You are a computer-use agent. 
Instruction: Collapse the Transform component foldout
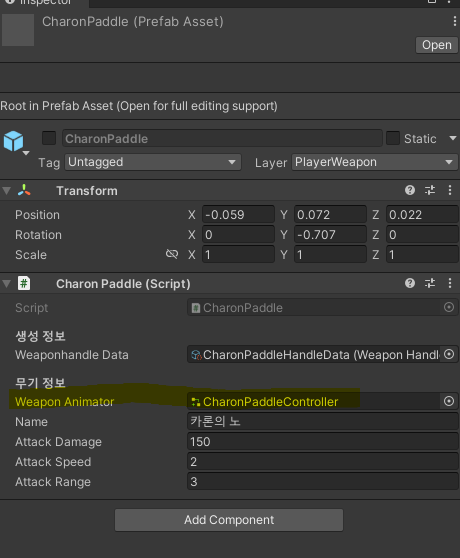[x=6, y=191]
